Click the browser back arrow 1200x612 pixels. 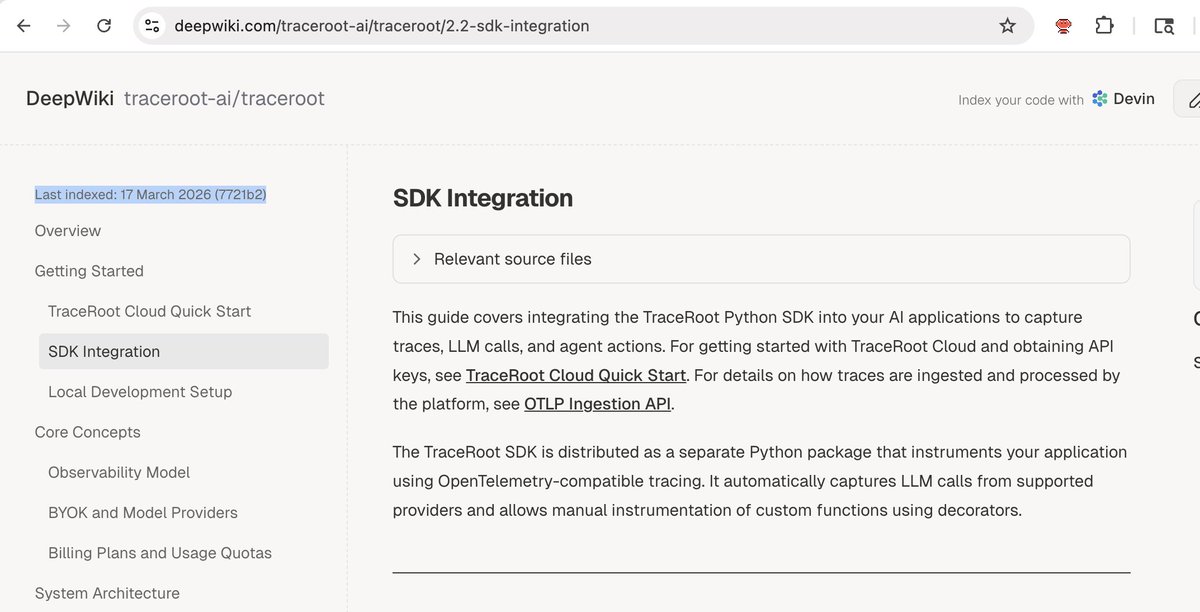click(24, 26)
